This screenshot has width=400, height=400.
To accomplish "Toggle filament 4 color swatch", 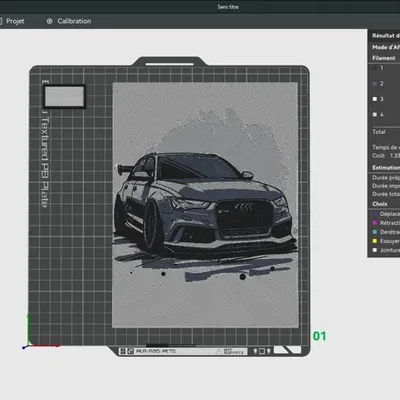I will [x=375, y=114].
